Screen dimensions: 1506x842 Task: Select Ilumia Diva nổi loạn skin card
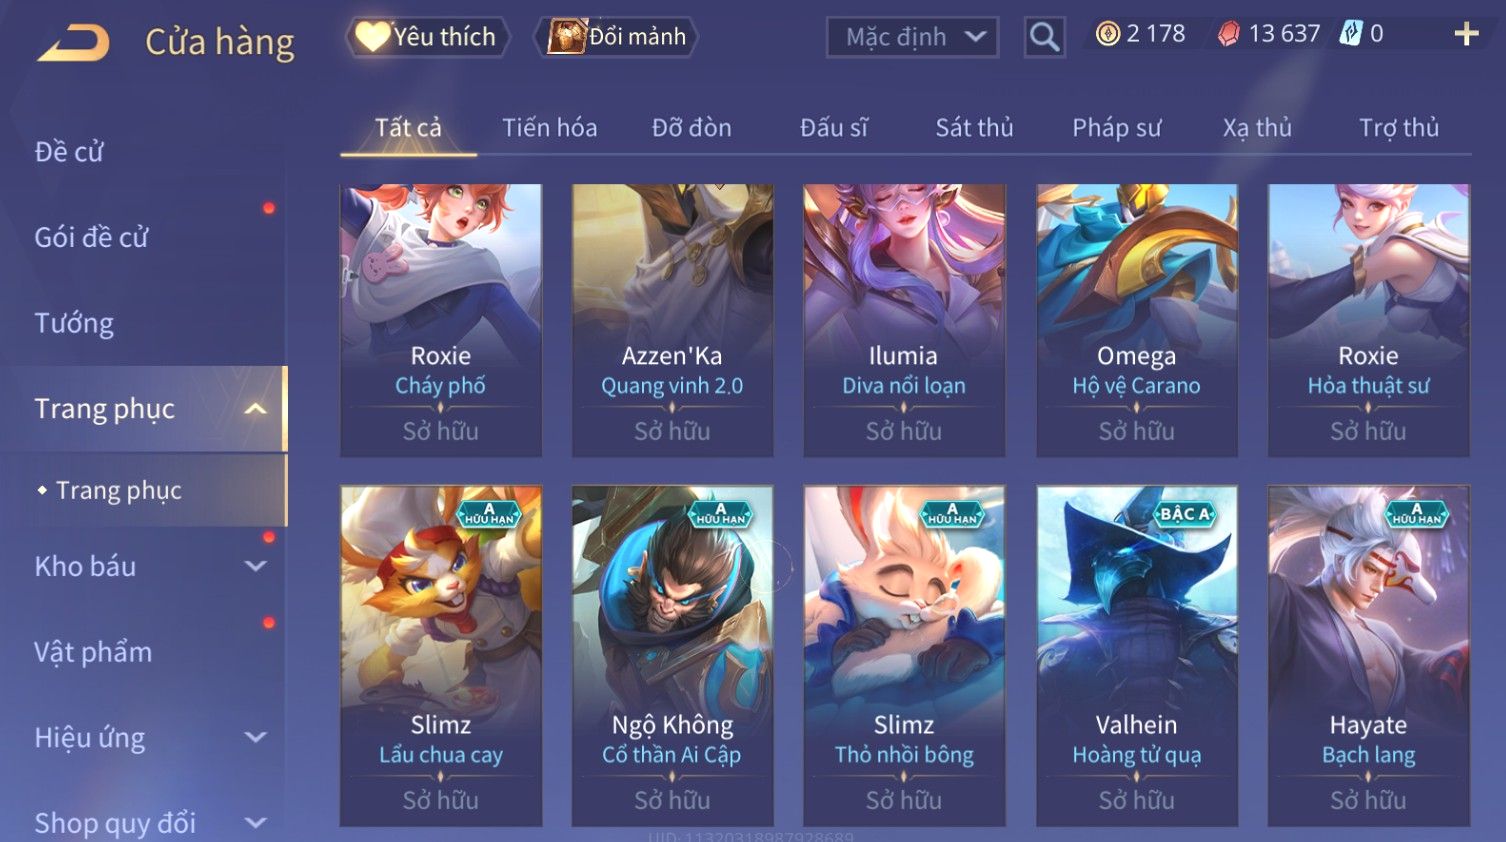click(x=904, y=320)
